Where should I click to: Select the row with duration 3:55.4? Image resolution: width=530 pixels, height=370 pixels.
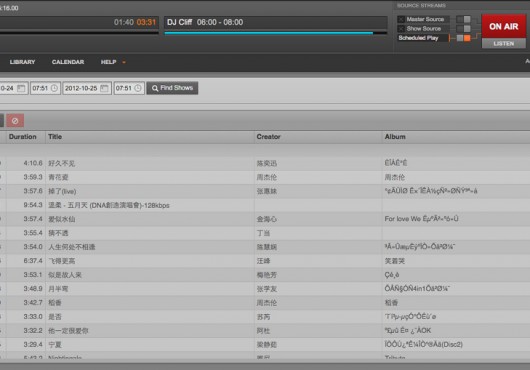tap(265, 233)
